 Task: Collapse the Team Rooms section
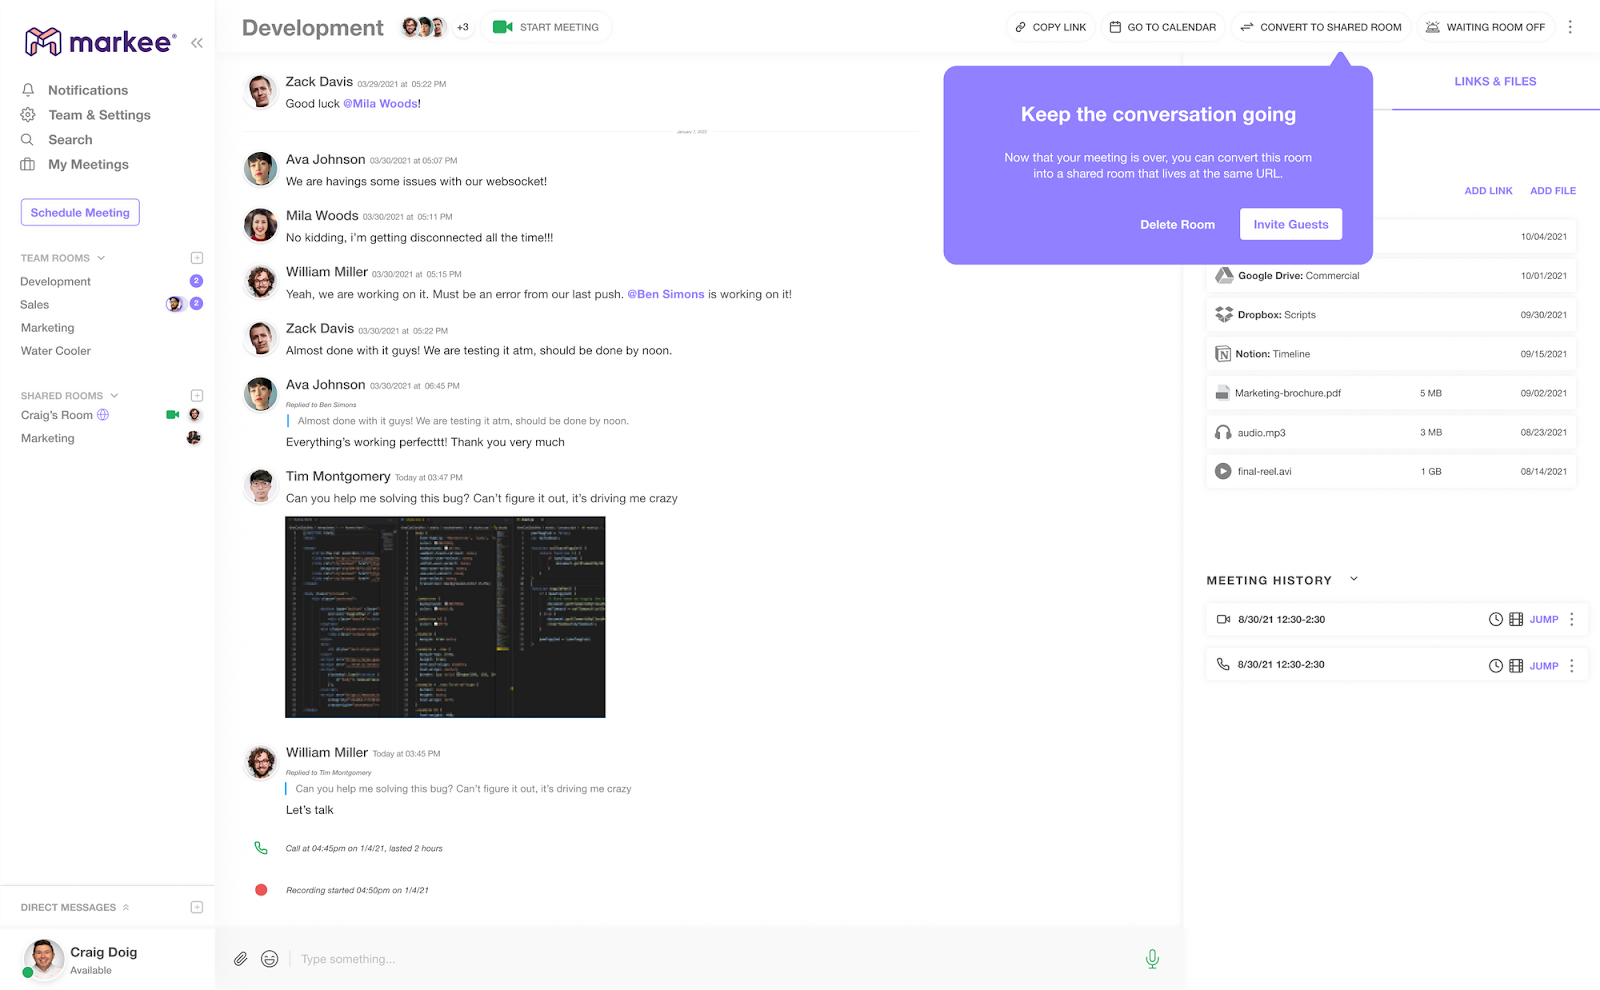101,258
